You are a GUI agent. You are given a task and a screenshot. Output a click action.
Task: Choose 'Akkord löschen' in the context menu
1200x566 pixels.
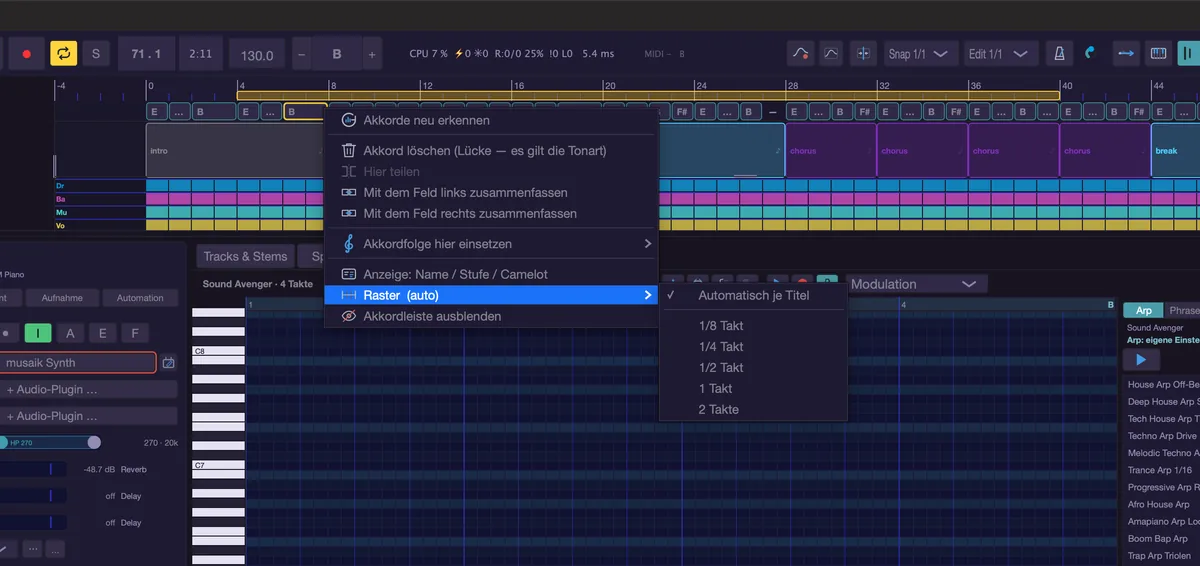(x=492, y=151)
